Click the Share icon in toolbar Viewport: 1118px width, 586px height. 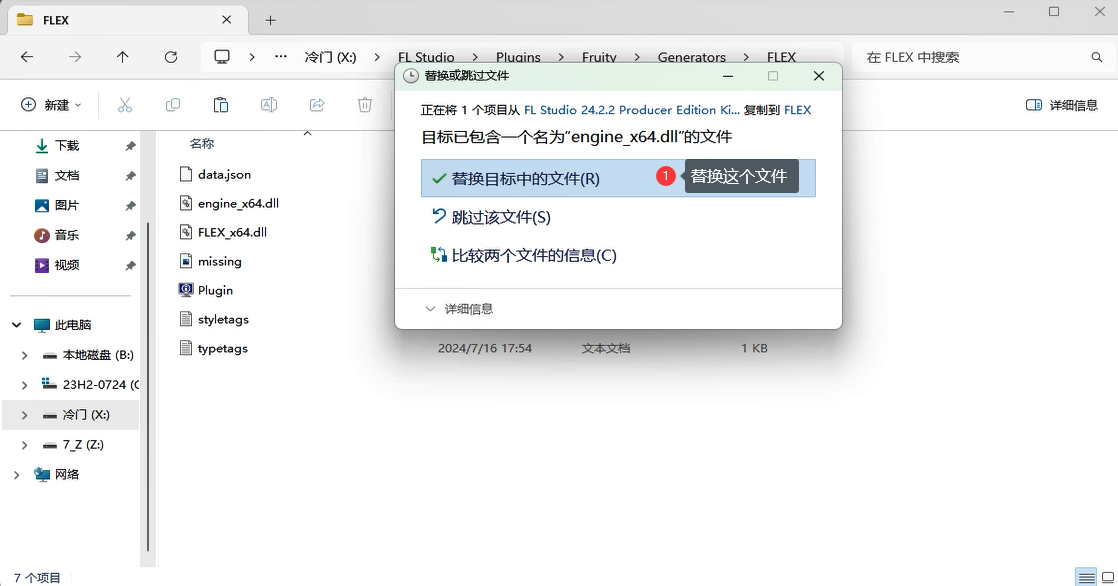[317, 106]
